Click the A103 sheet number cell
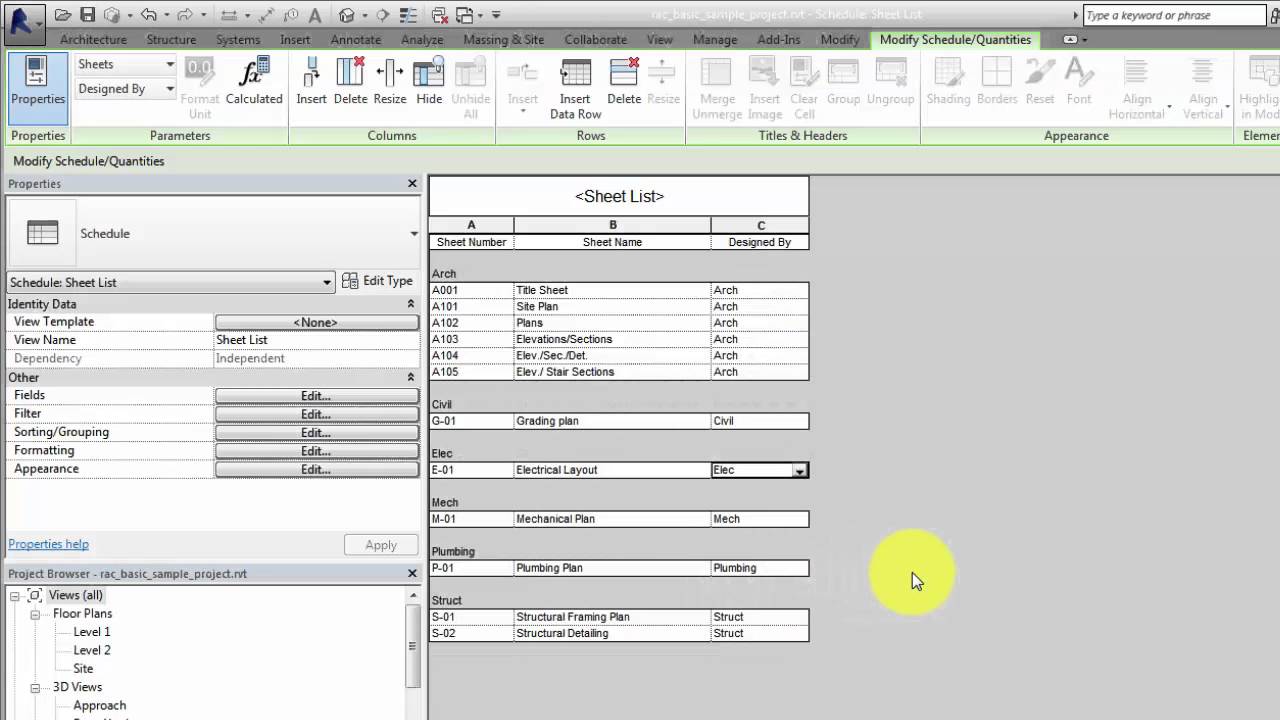The width and height of the screenshot is (1280, 720). click(471, 339)
